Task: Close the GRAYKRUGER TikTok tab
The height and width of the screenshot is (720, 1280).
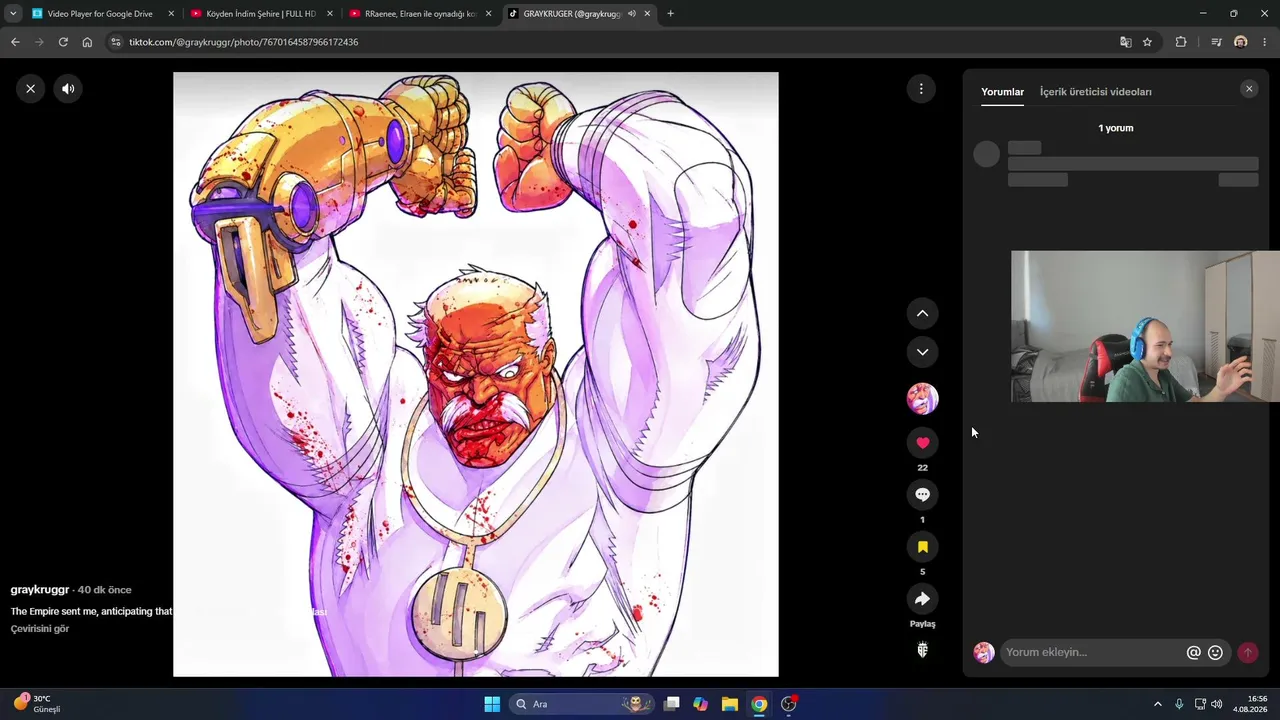Action: (x=648, y=14)
